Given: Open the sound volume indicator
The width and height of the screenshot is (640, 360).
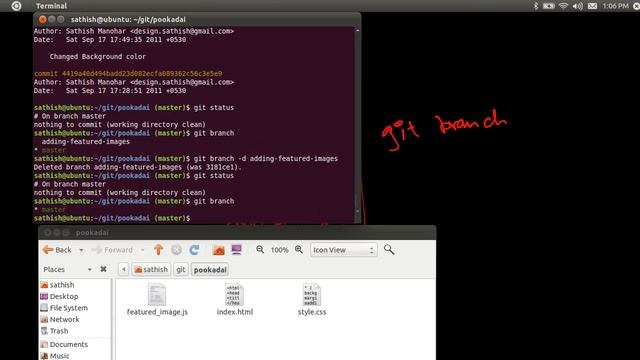Looking at the screenshot, I should 578,6.
